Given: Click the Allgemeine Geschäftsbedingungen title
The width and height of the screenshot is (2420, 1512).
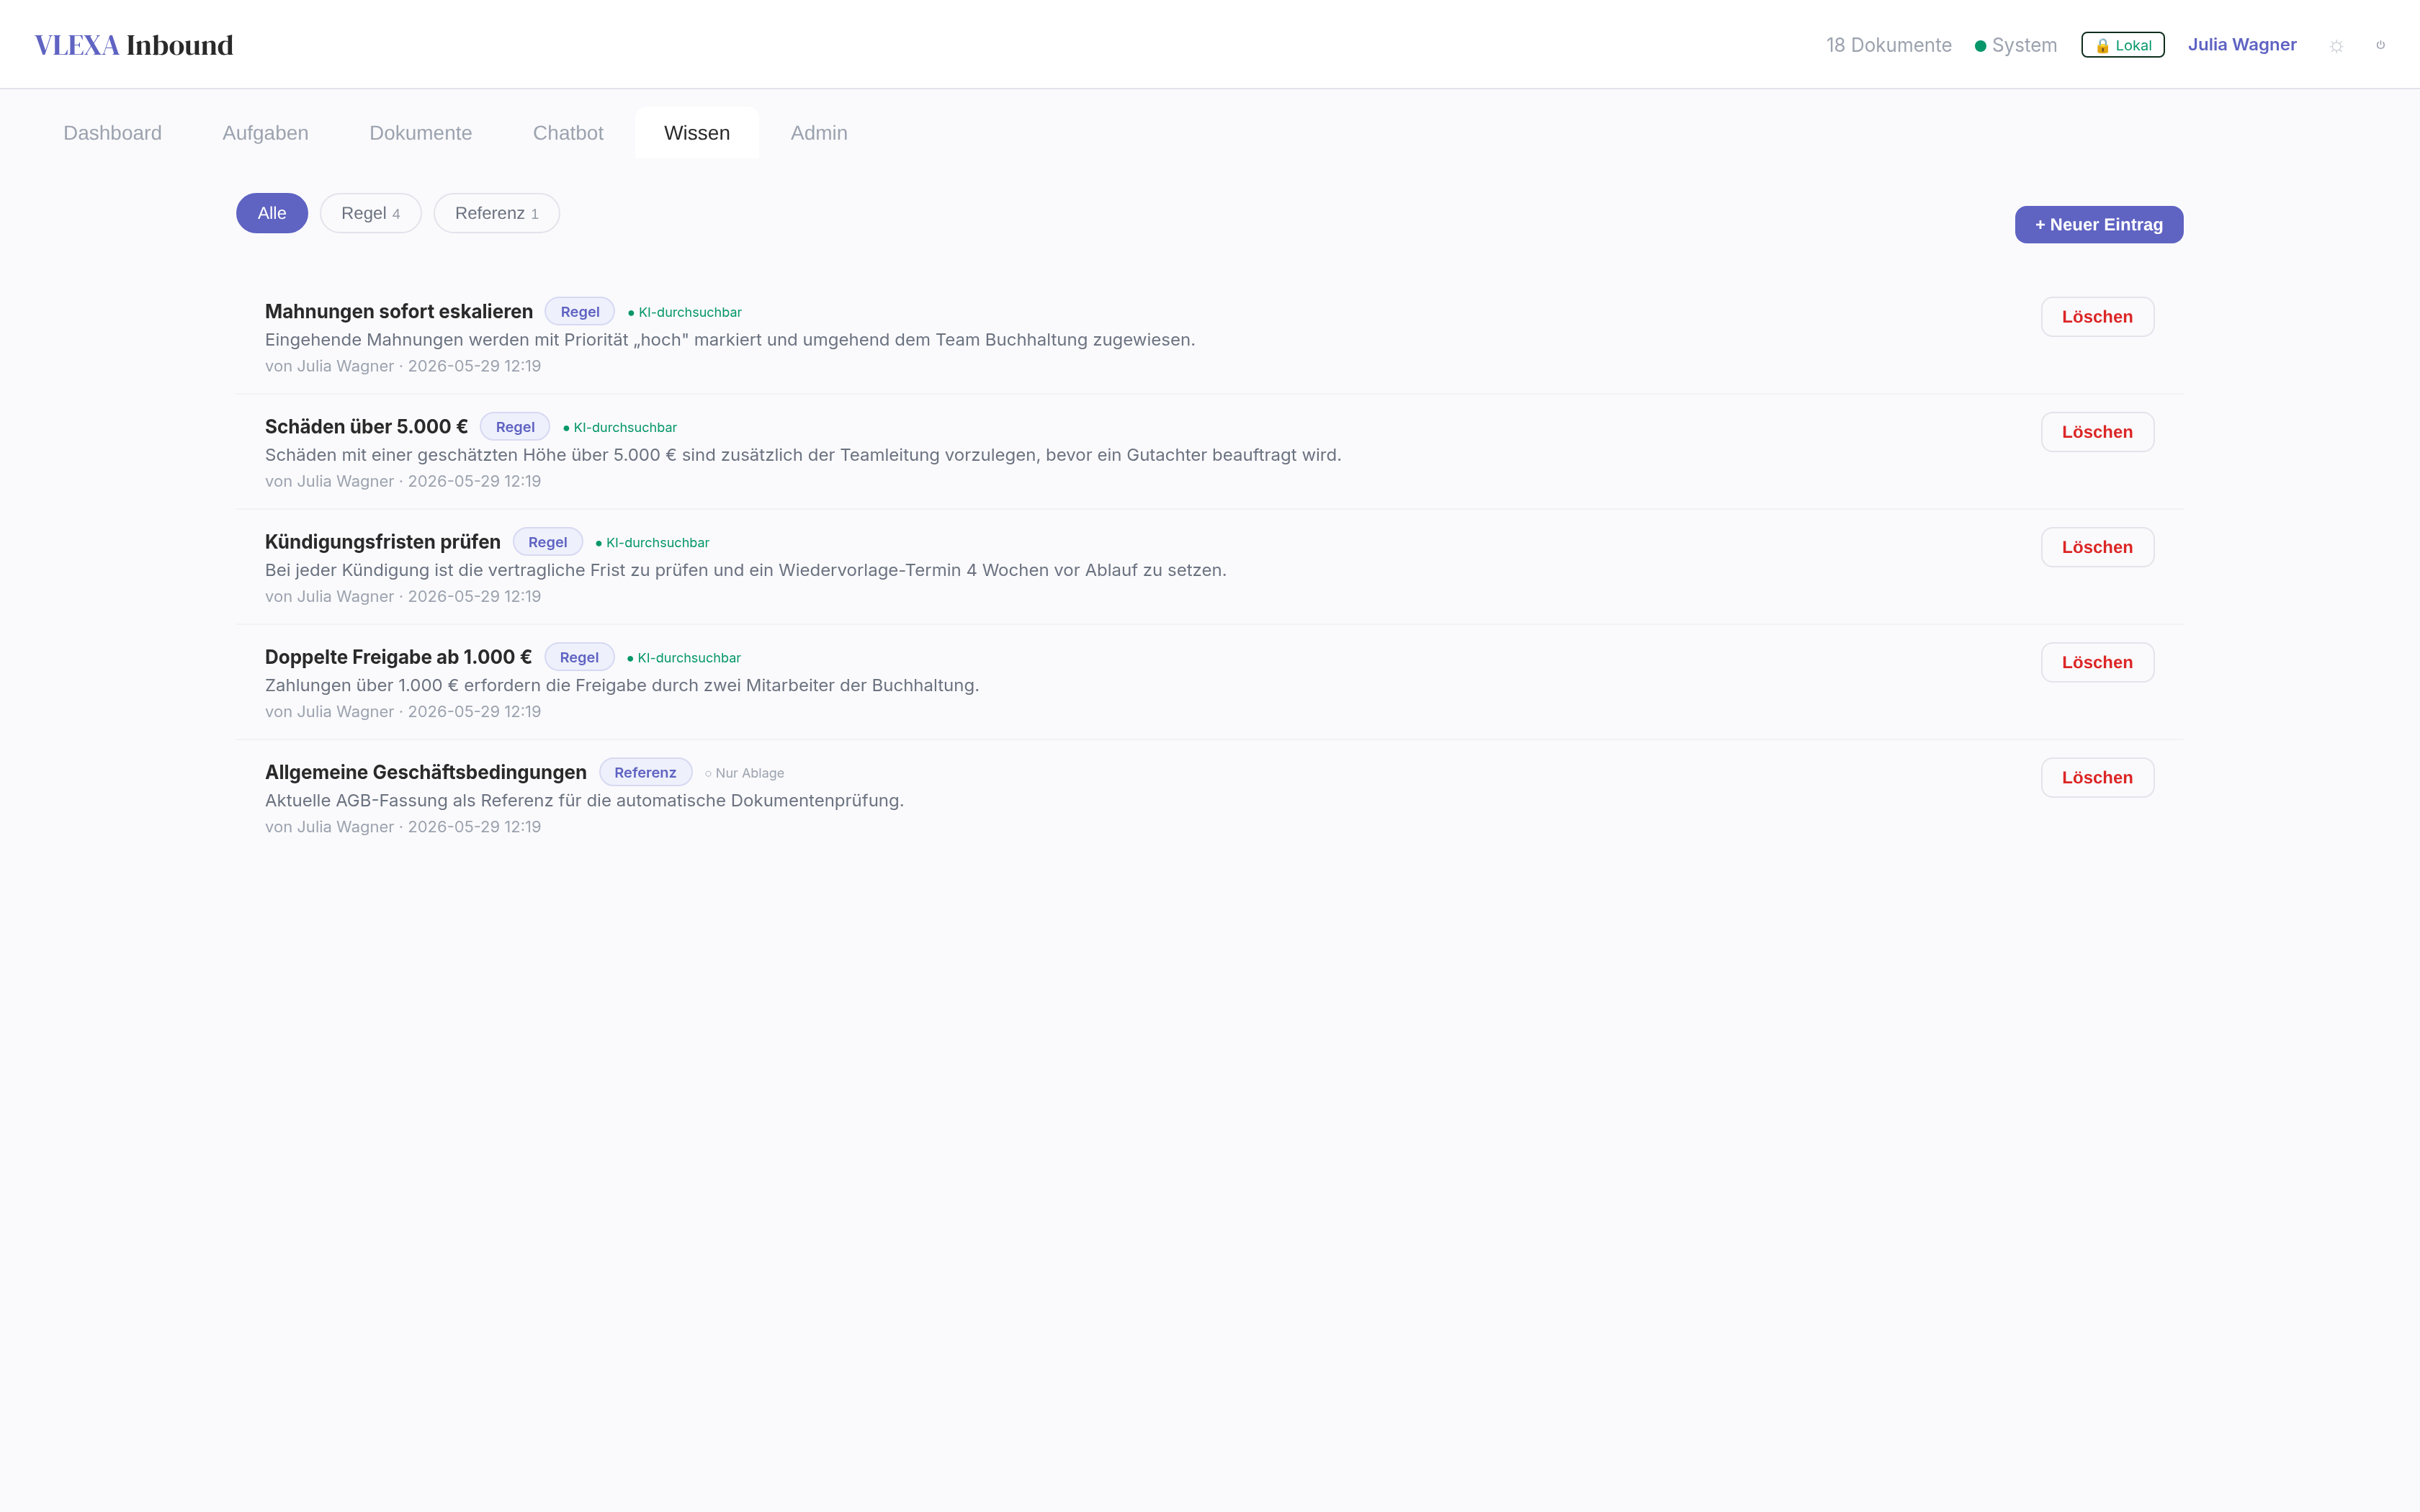Looking at the screenshot, I should pyautogui.click(x=426, y=772).
